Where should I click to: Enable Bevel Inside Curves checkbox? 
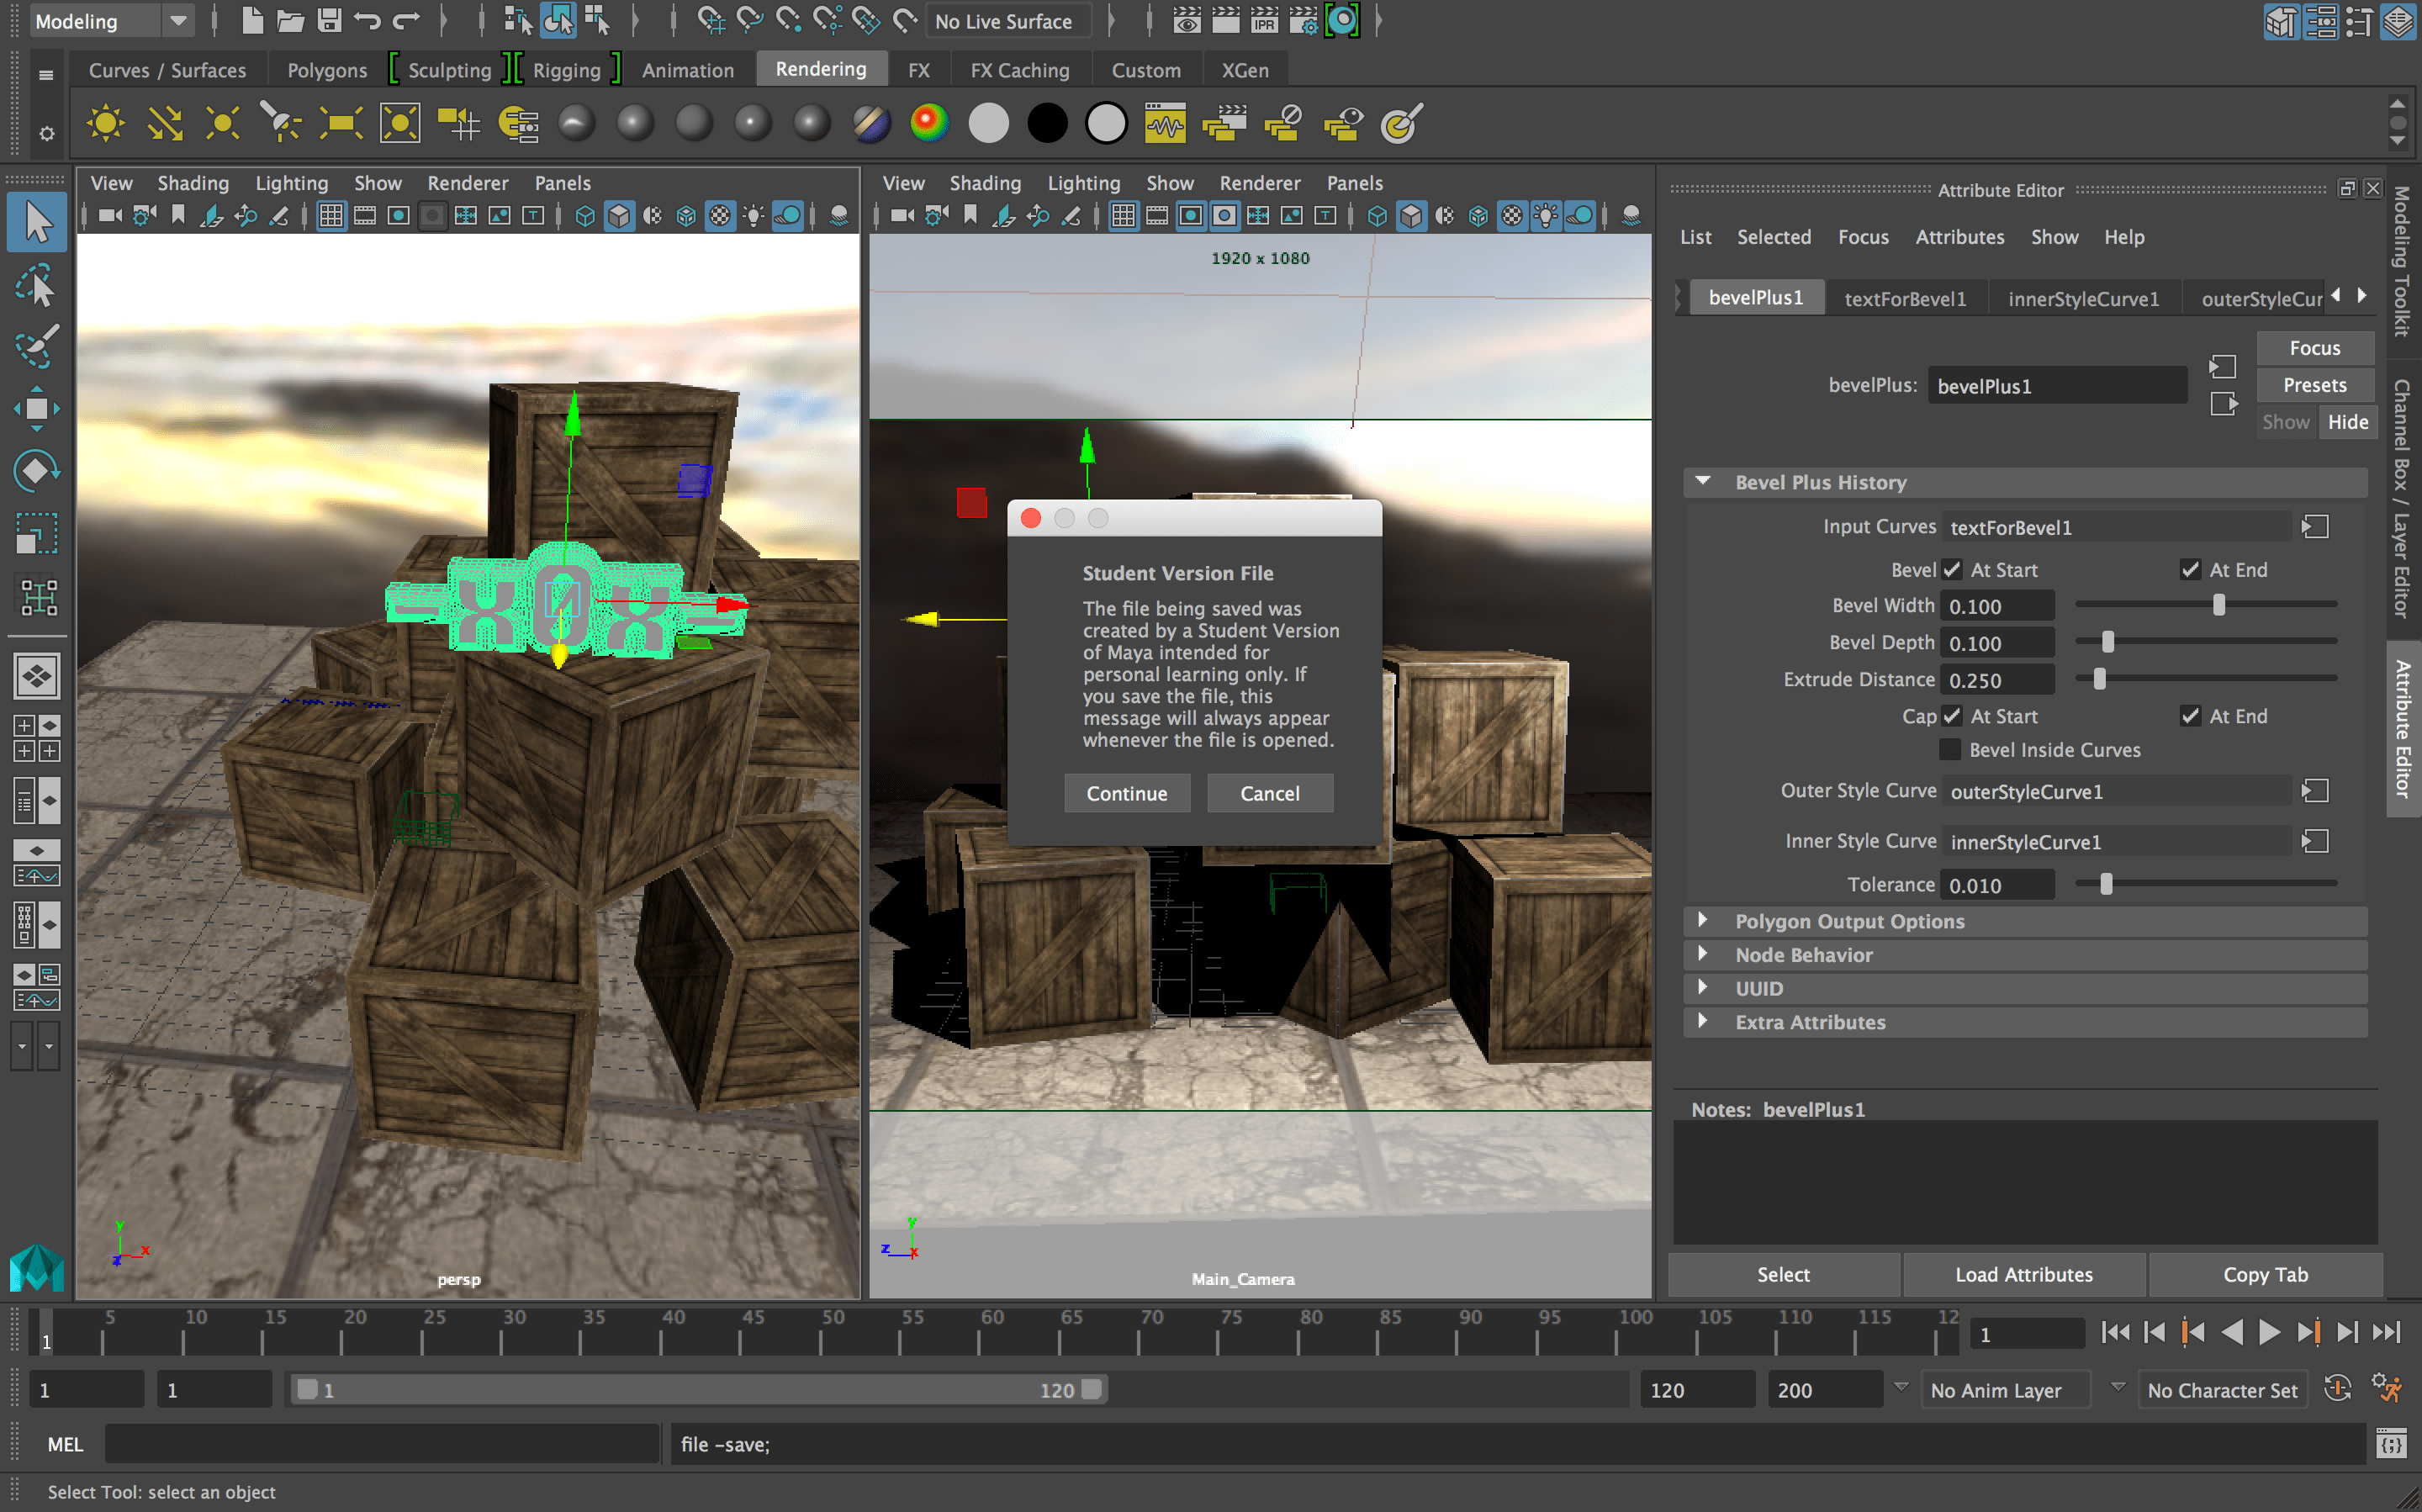point(1951,750)
